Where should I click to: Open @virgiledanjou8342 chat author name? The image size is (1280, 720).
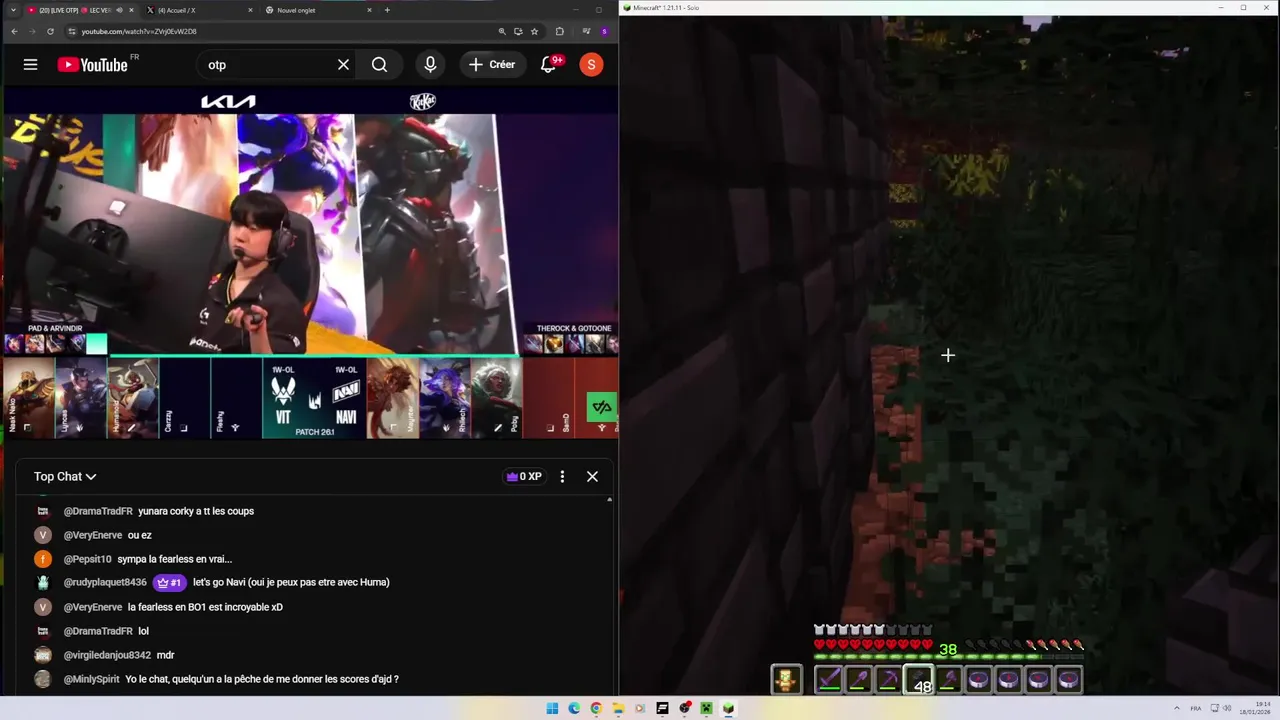tap(107, 655)
